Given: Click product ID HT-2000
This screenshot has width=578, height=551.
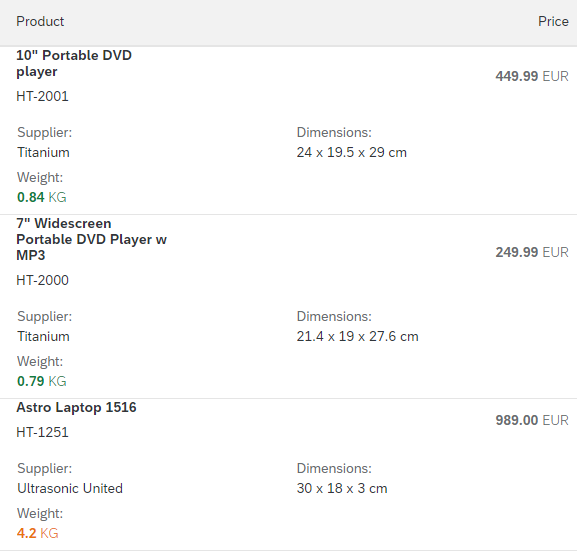Looking at the screenshot, I should 42,280.
